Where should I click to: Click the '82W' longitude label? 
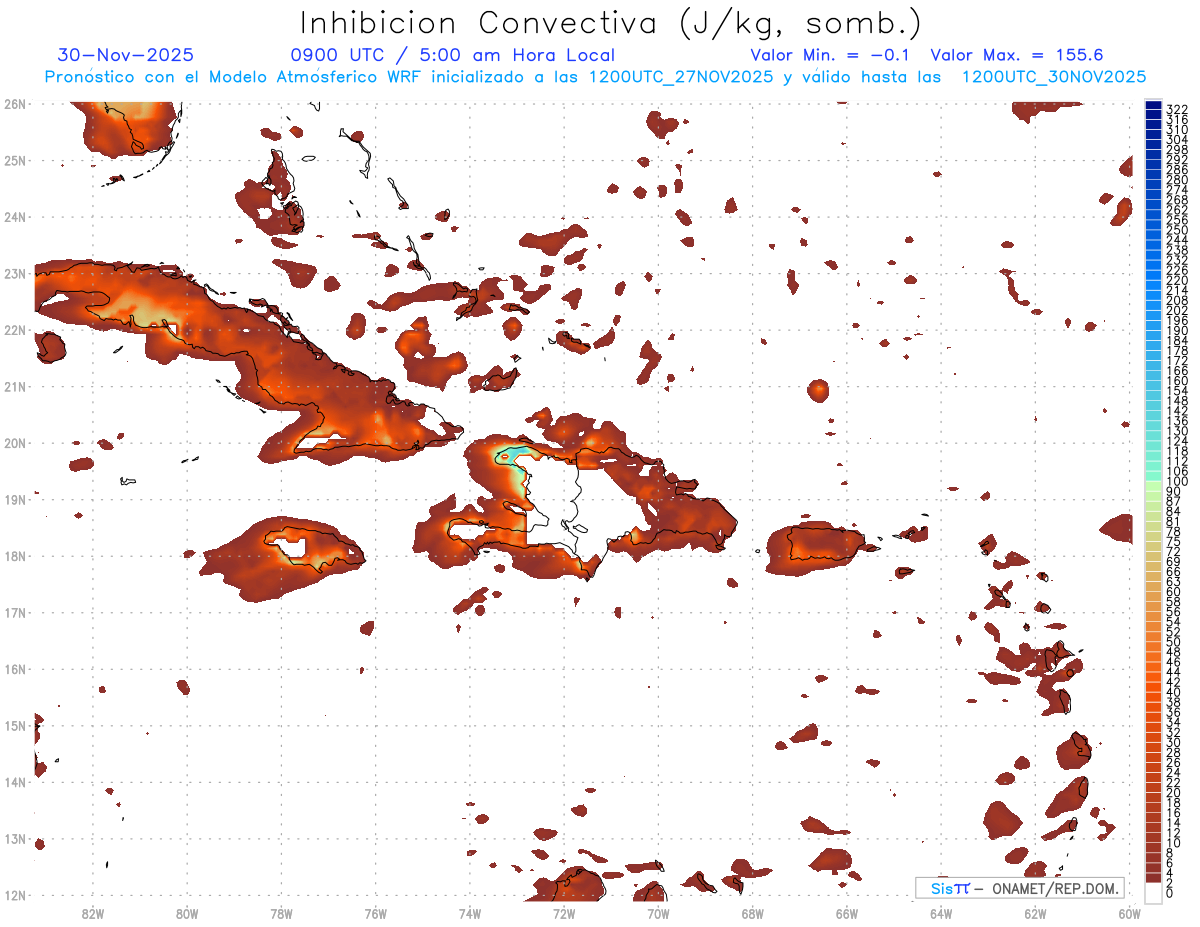[93, 913]
